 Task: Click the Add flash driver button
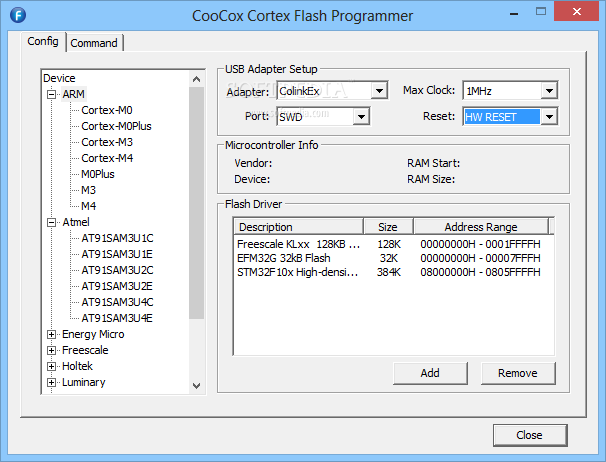430,373
